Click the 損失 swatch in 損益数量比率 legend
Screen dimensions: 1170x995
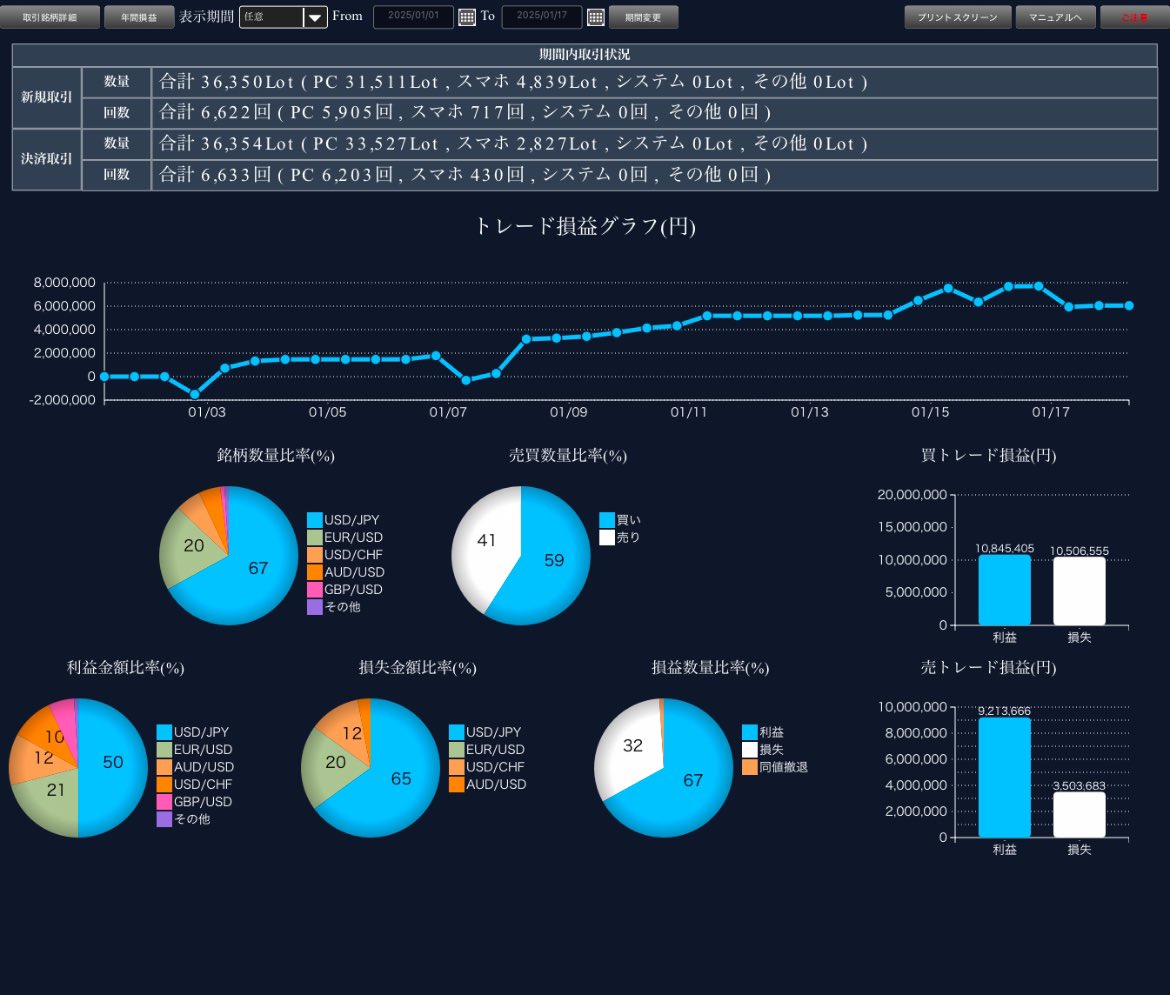(750, 749)
